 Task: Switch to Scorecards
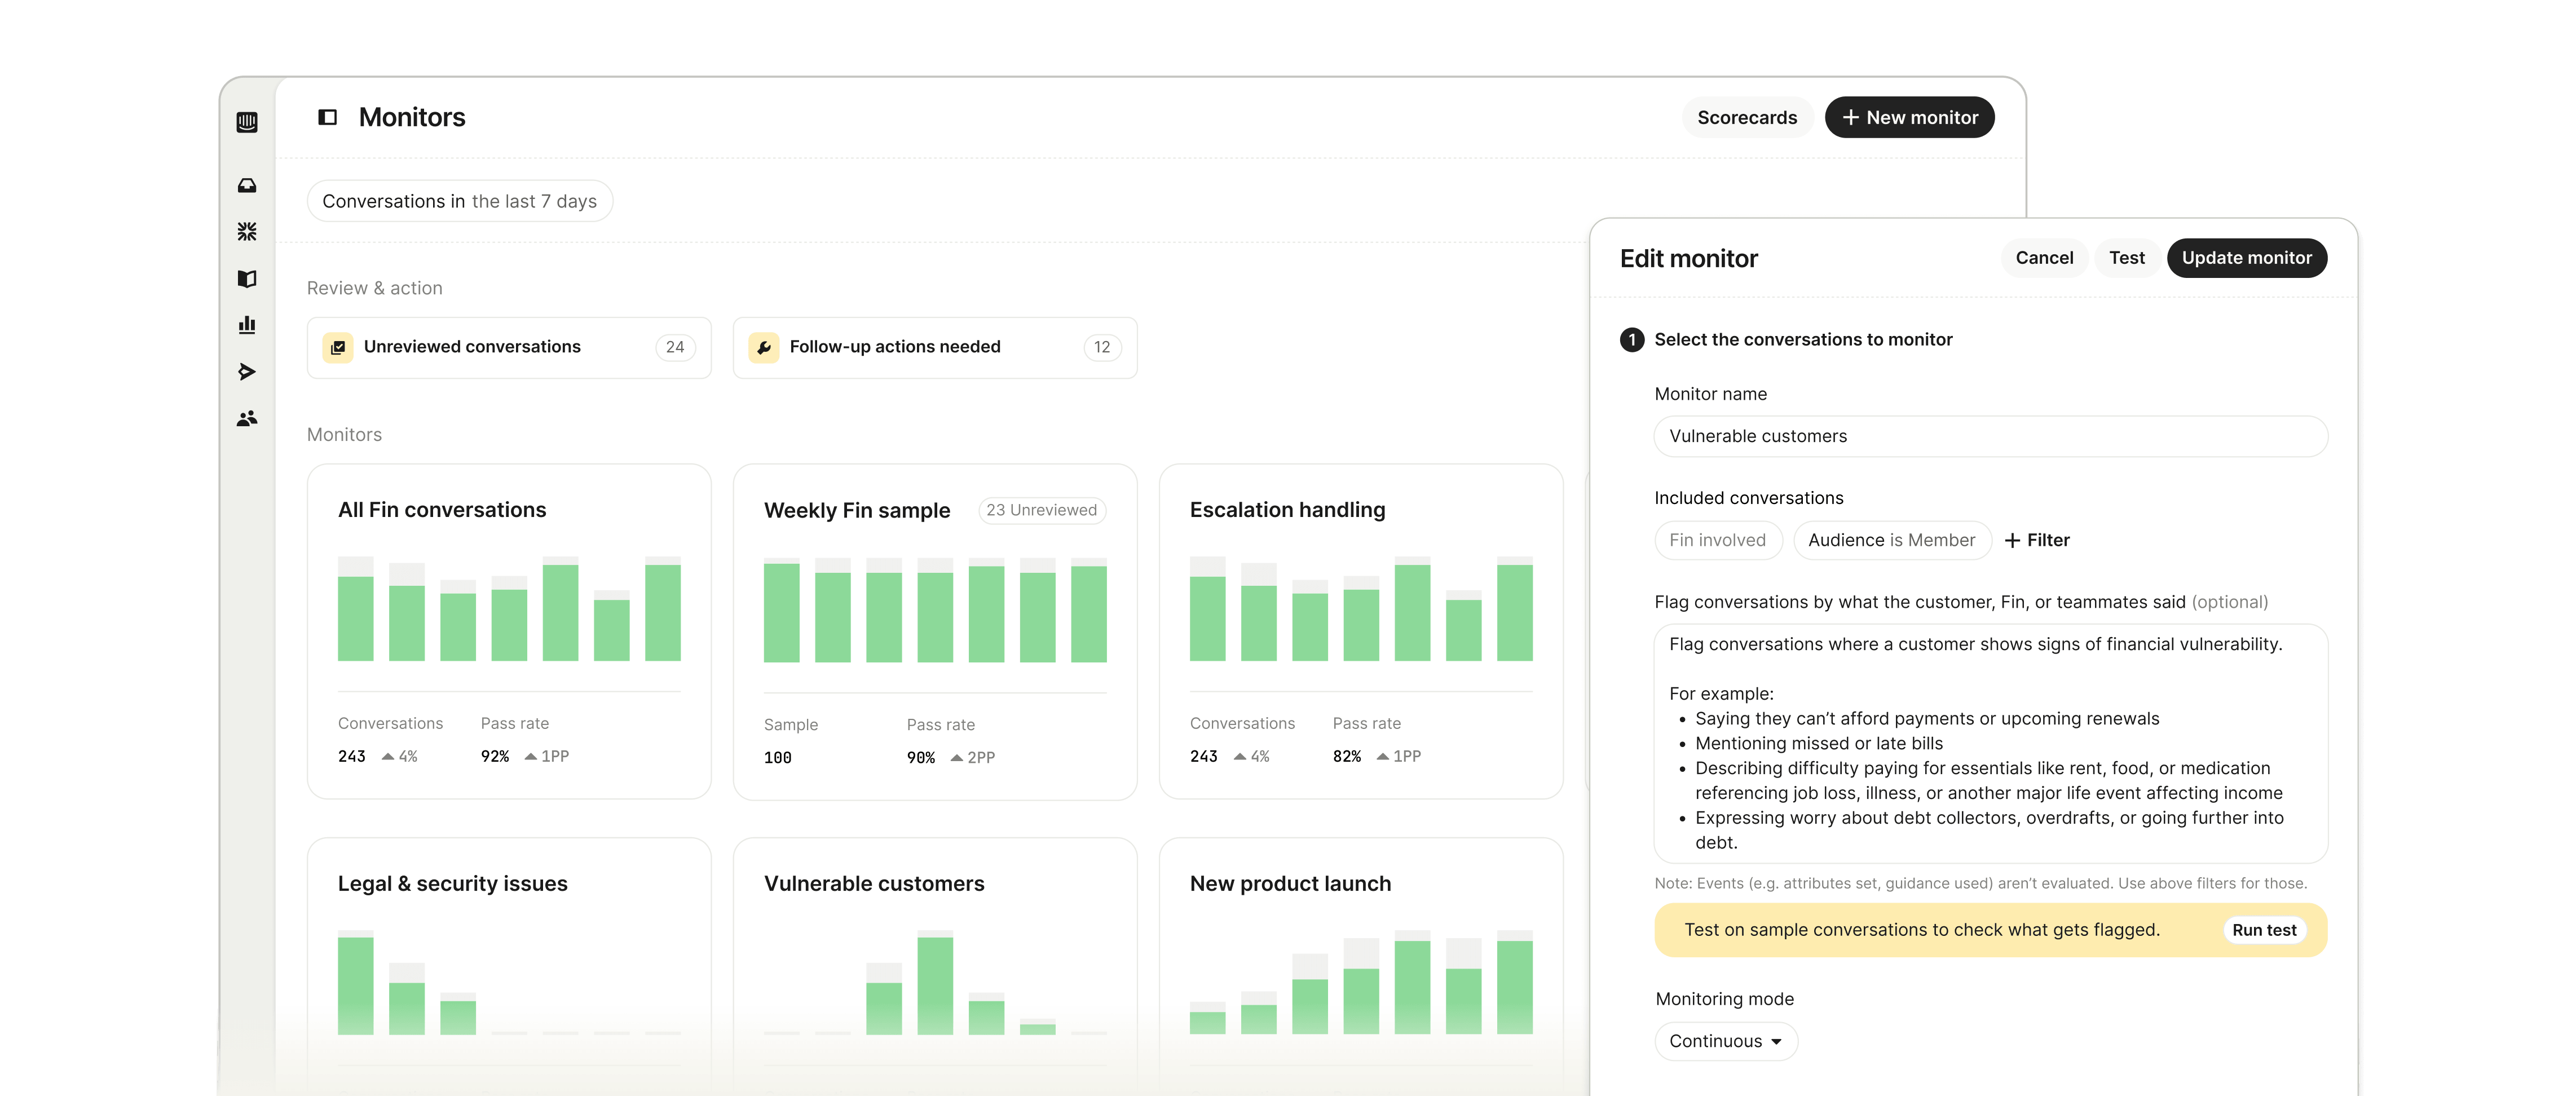click(1746, 118)
